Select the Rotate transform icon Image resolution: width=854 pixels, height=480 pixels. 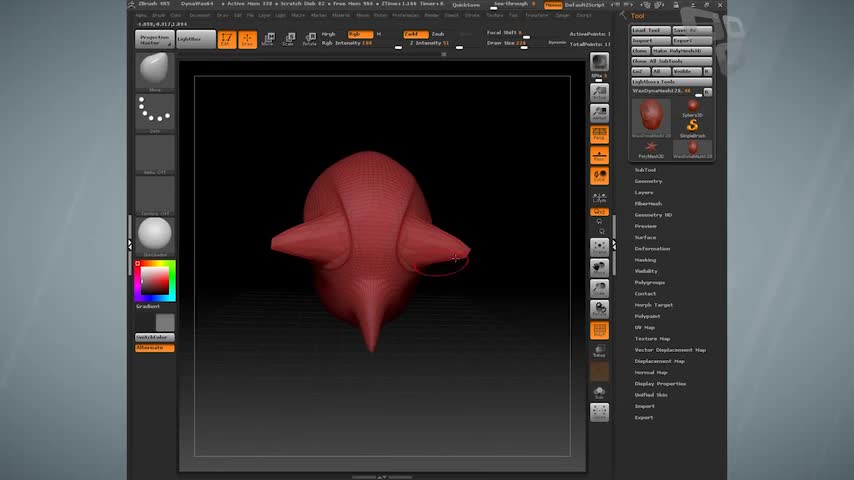click(309, 40)
